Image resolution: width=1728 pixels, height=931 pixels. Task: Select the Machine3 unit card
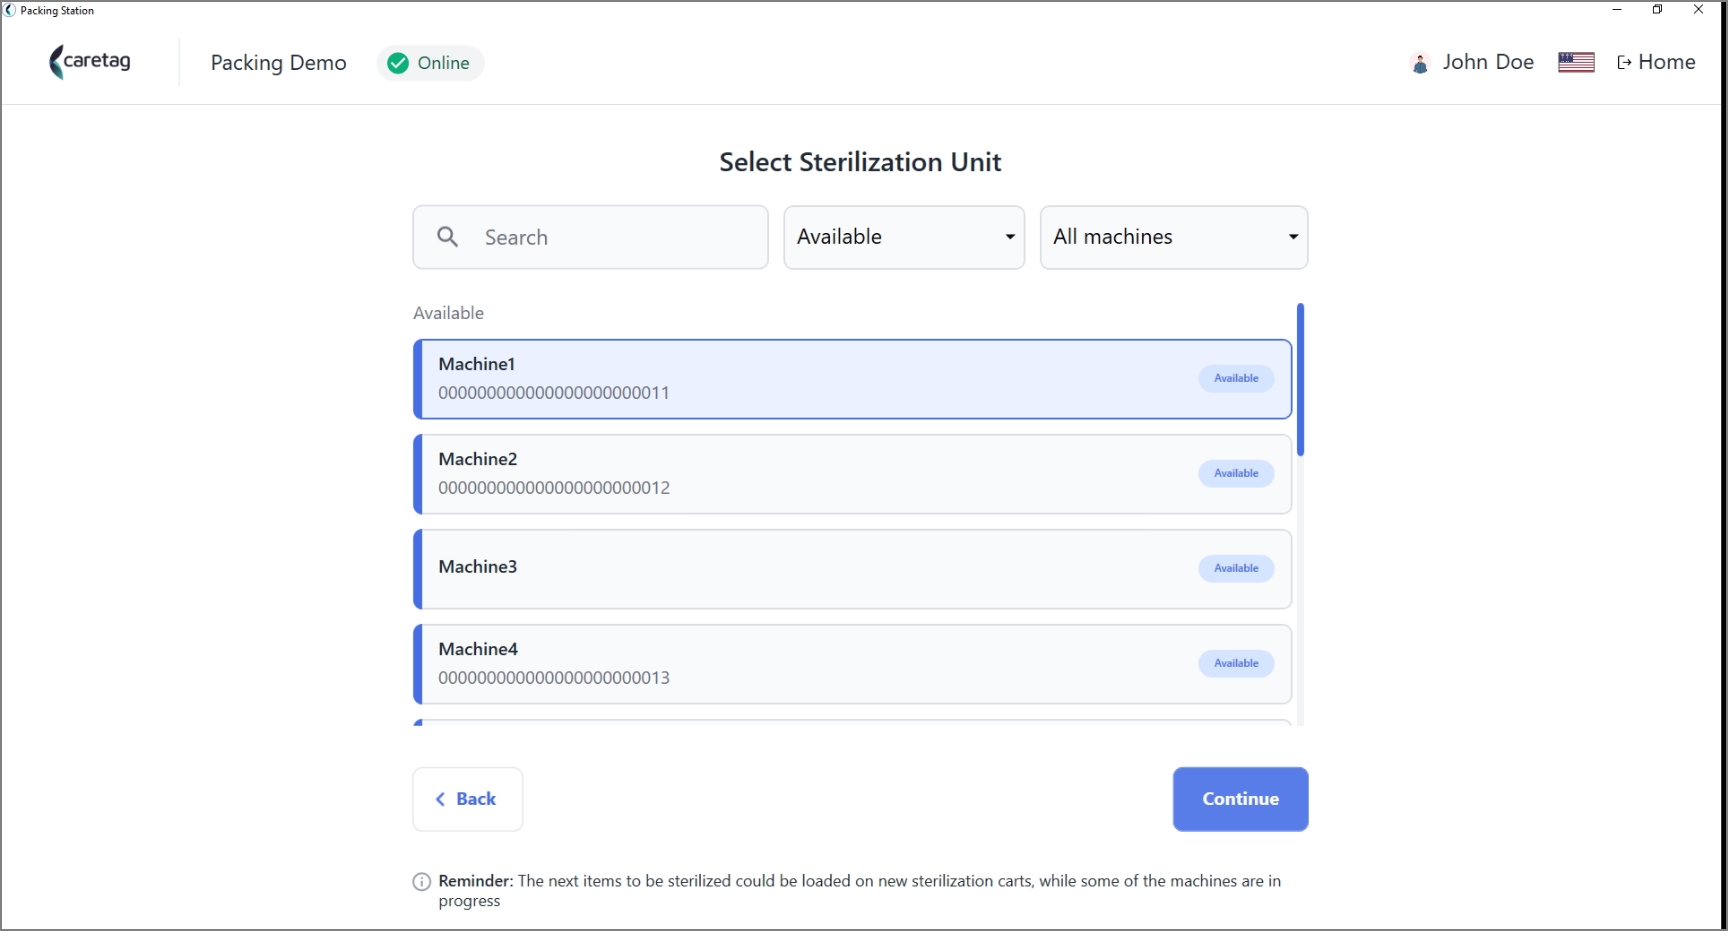tap(853, 569)
